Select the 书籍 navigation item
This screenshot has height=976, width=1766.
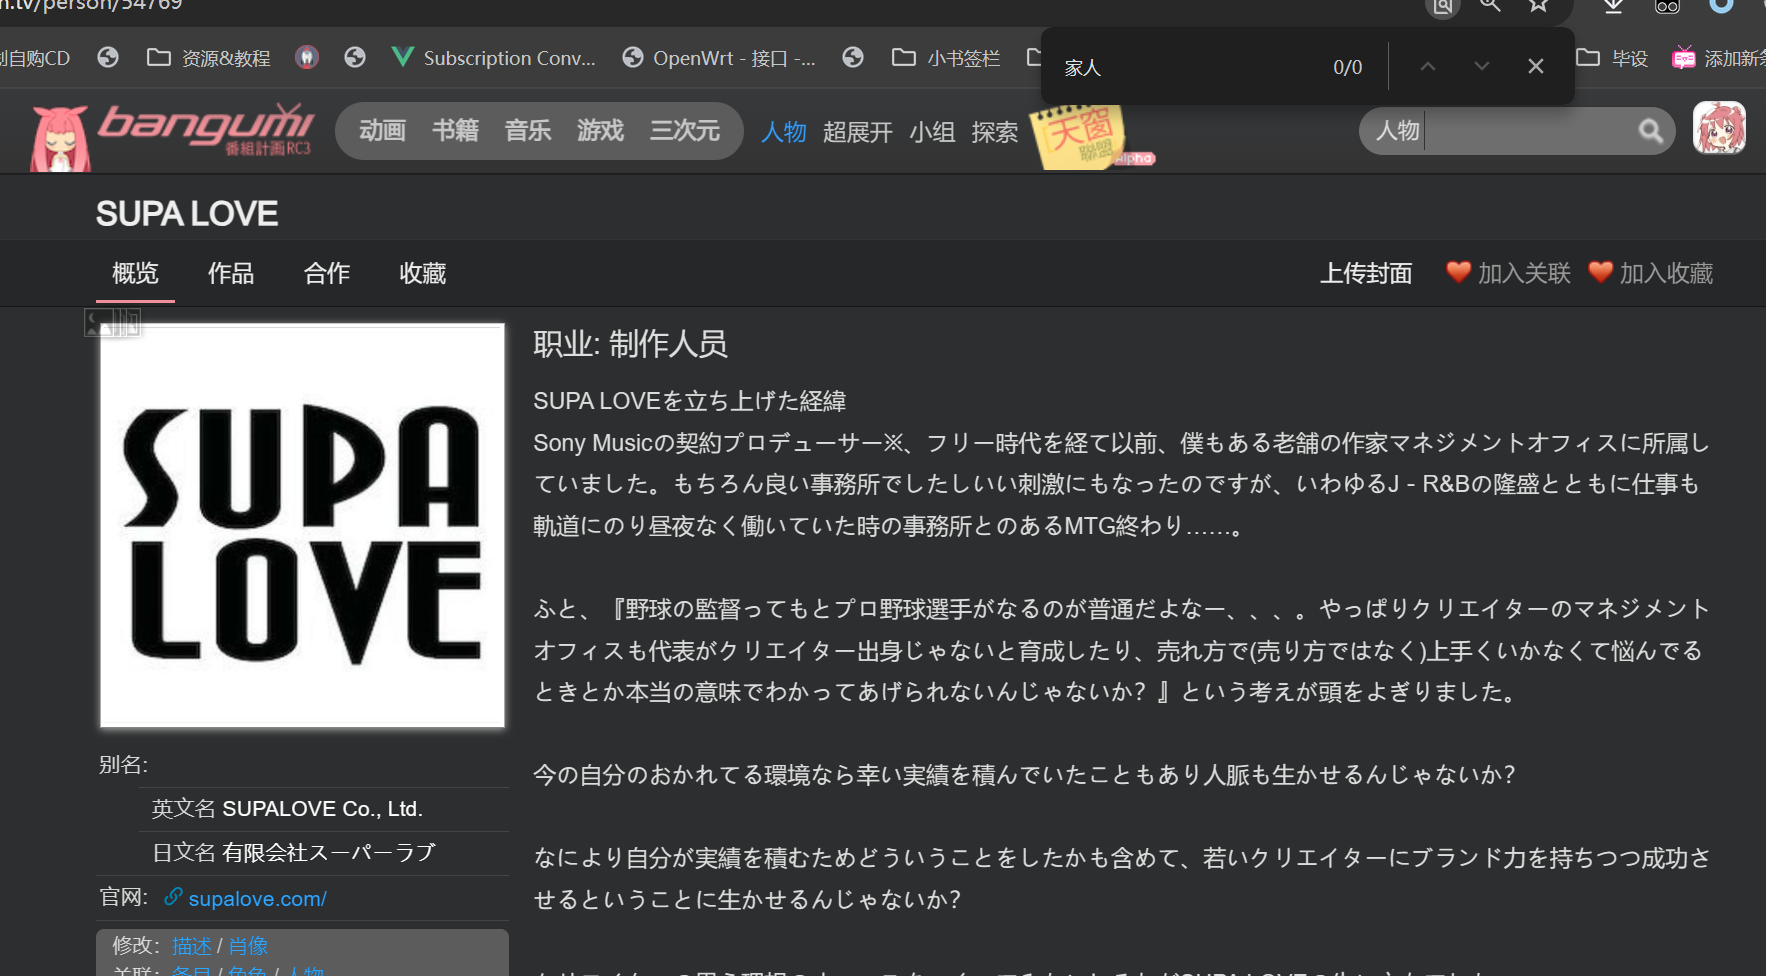pos(456,131)
